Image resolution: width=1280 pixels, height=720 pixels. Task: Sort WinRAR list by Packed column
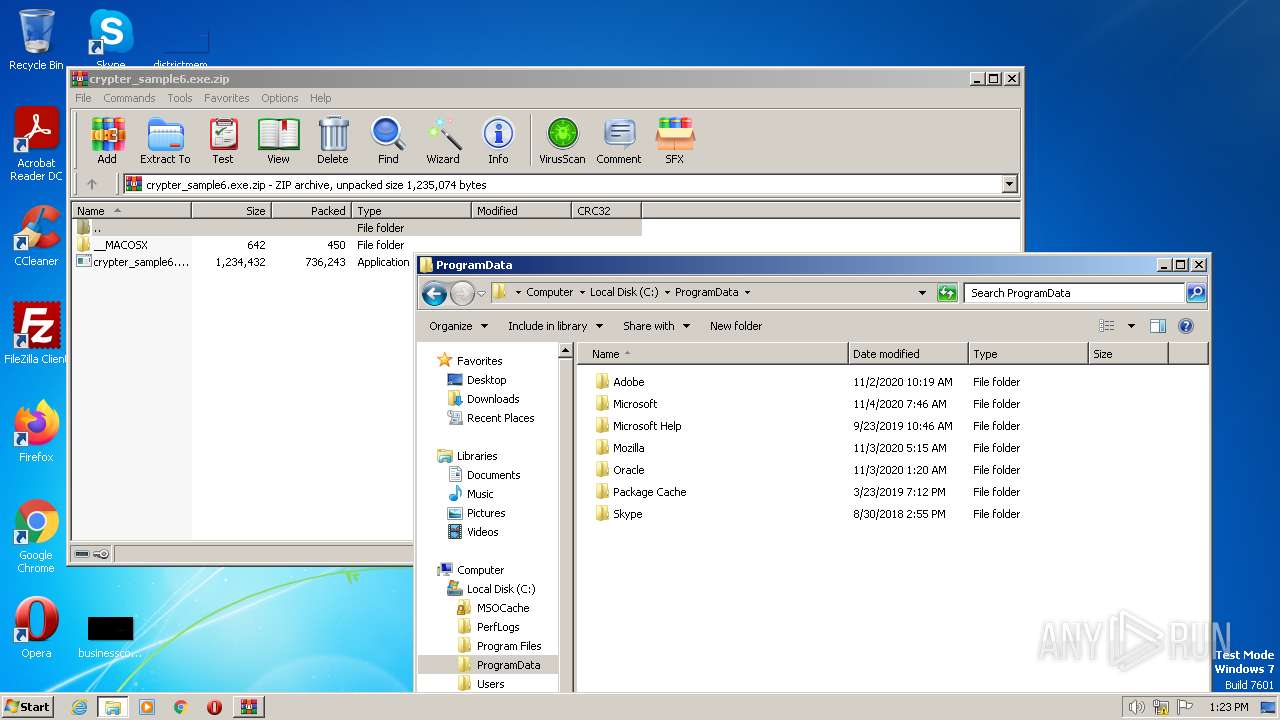[x=311, y=211]
